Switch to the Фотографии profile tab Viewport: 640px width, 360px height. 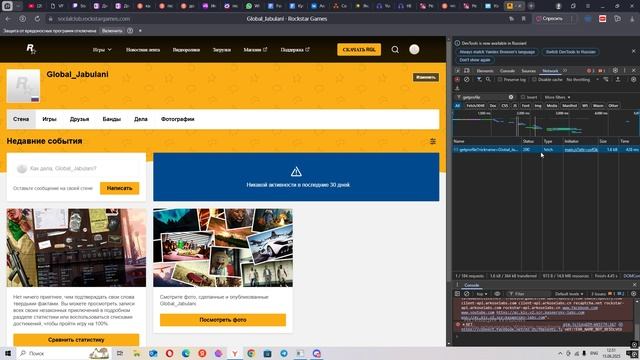click(x=178, y=119)
